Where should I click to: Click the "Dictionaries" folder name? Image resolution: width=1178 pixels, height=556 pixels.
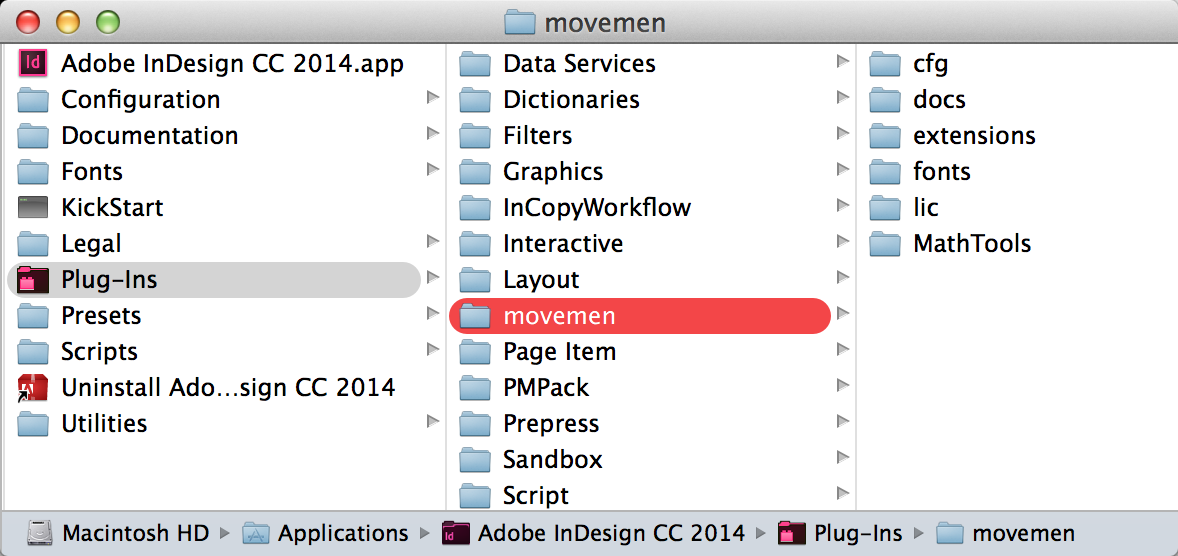571,99
